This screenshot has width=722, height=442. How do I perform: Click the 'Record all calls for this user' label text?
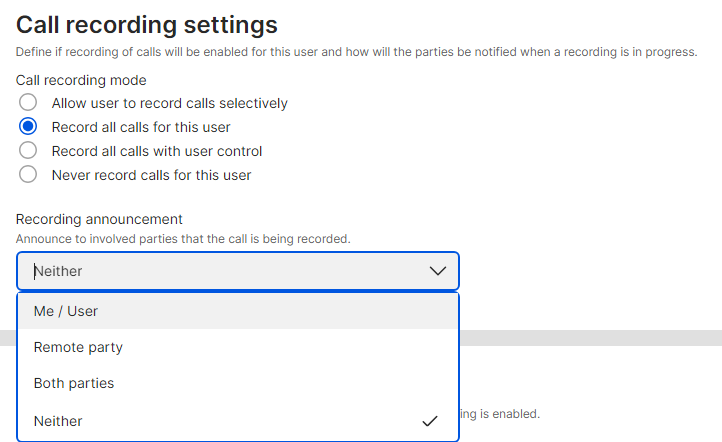(141, 127)
